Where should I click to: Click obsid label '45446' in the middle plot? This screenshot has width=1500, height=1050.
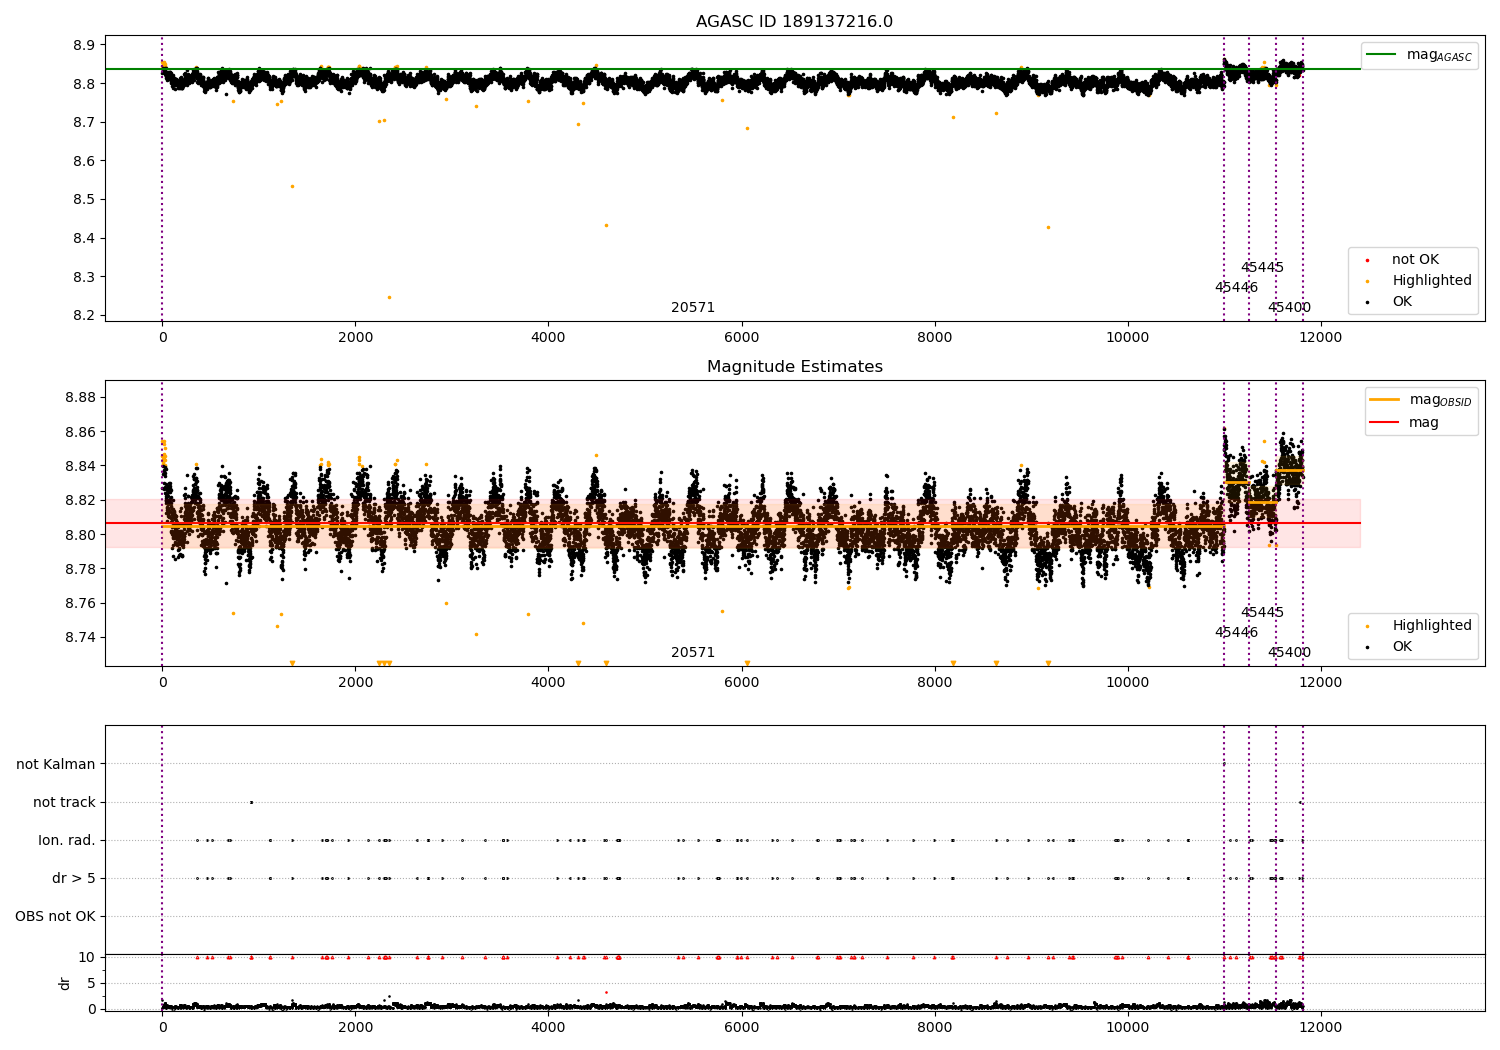pyautogui.click(x=1237, y=633)
